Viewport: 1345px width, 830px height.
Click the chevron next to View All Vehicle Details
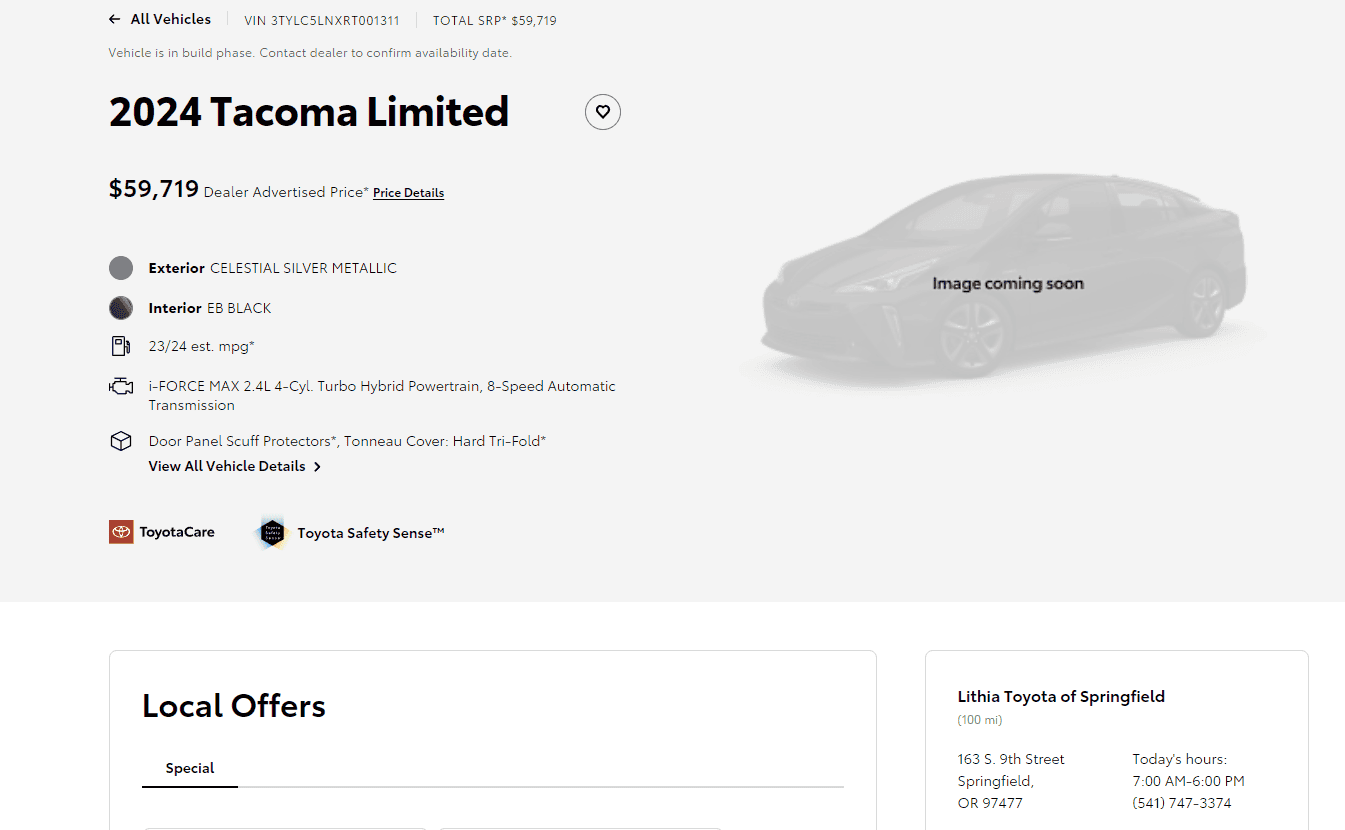point(317,467)
